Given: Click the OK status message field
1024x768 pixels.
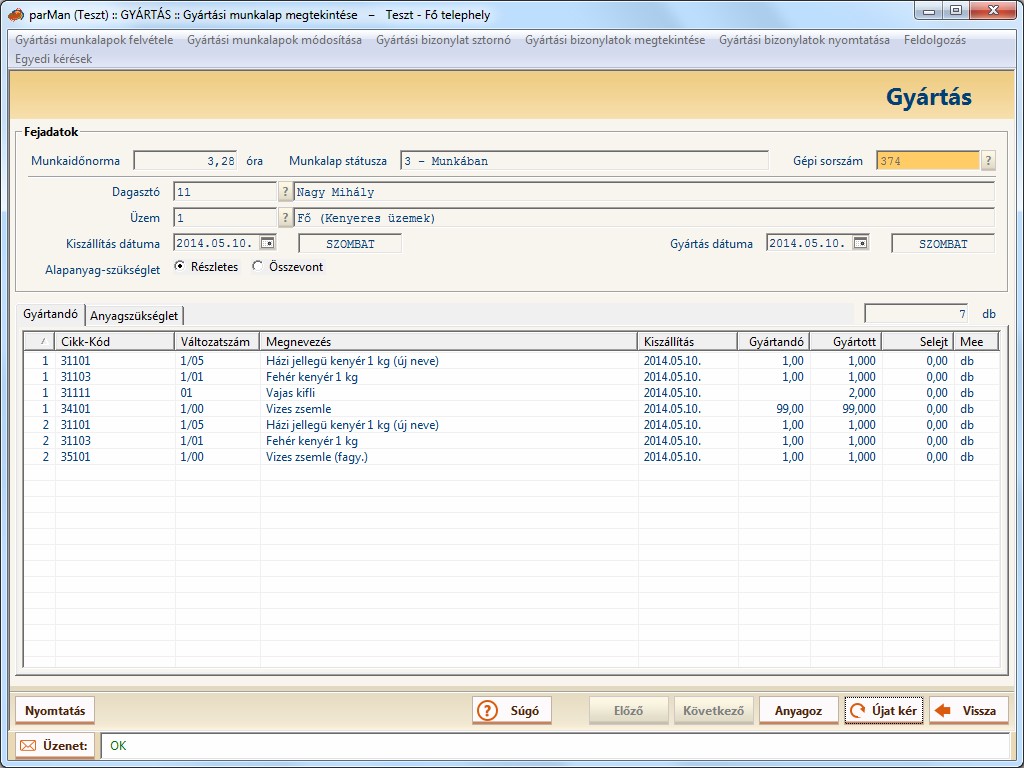Looking at the screenshot, I should [x=555, y=746].
